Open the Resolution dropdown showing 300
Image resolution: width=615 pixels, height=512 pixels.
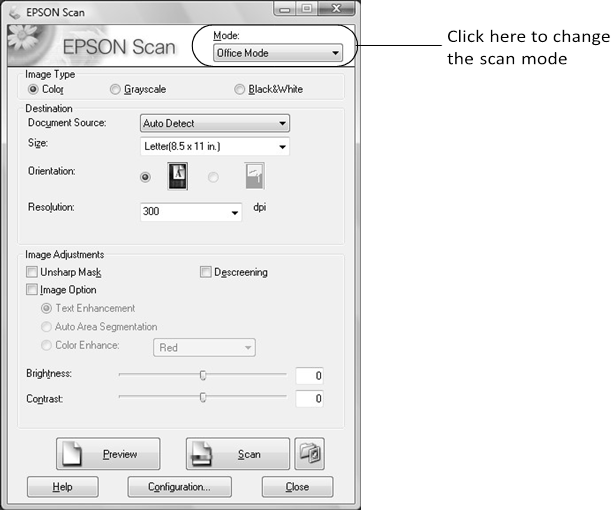coord(191,212)
